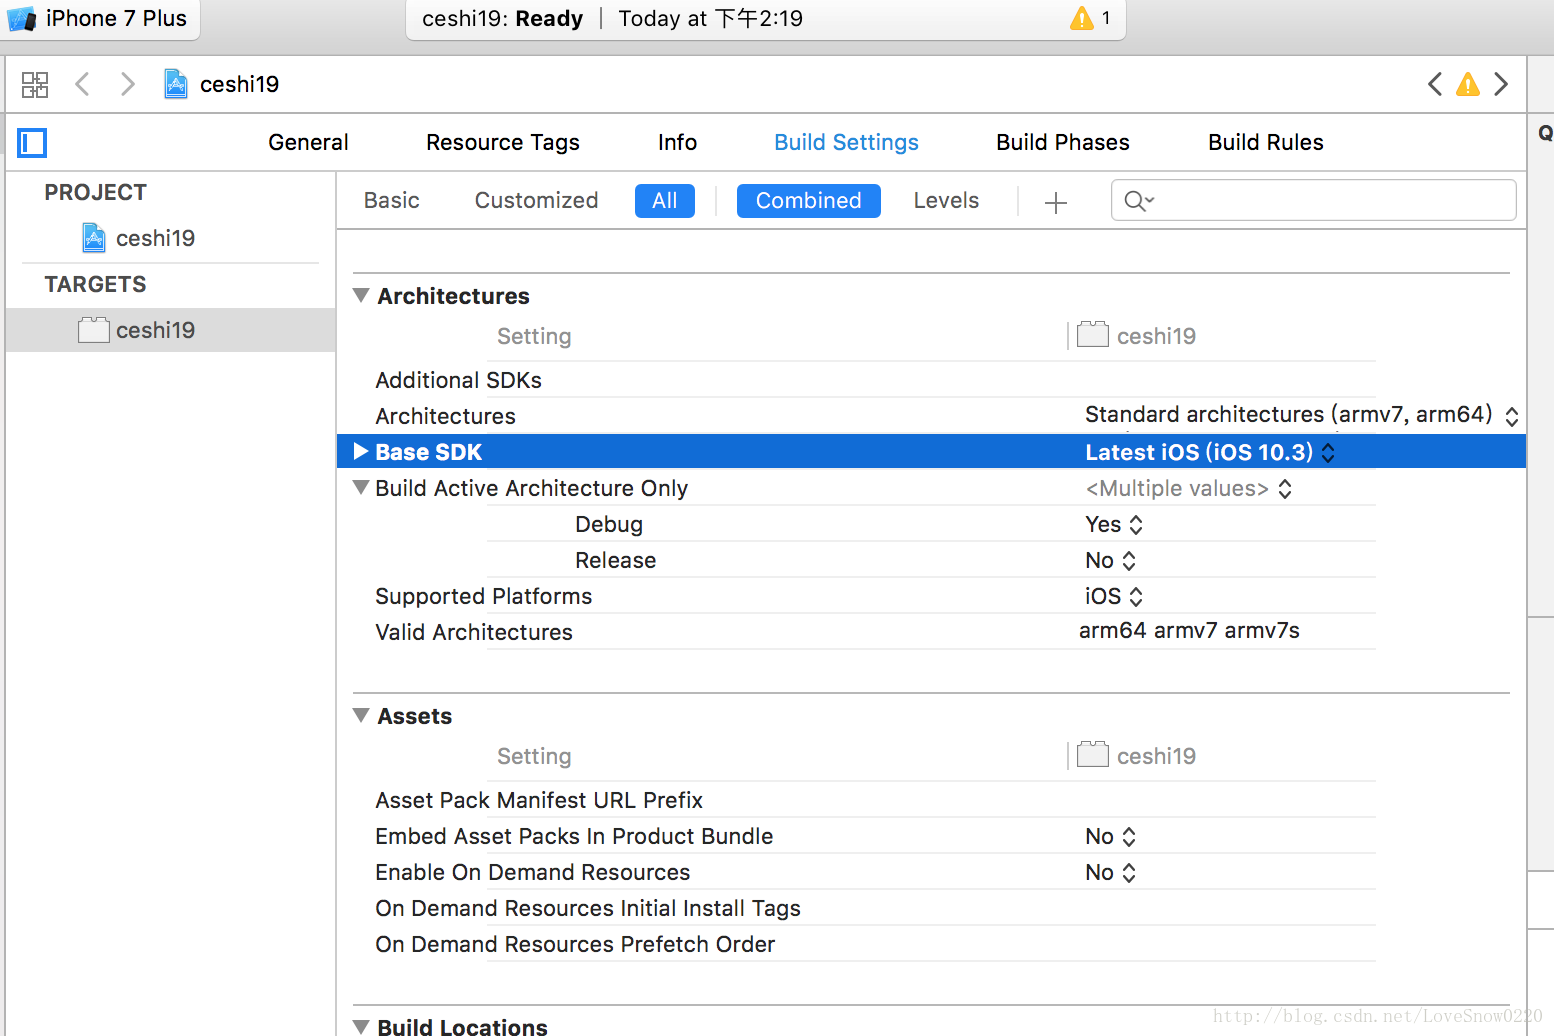Click ceshi19 column header in Architectures section
This screenshot has width=1554, height=1036.
point(1137,335)
